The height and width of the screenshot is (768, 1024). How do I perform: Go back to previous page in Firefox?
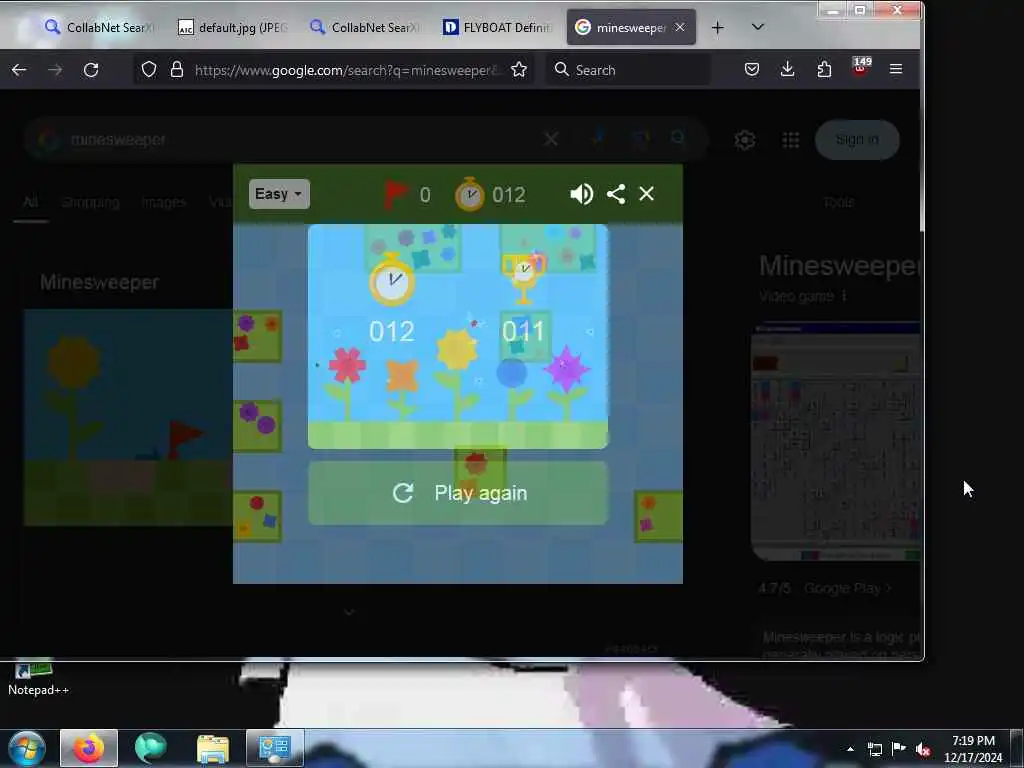tap(19, 70)
